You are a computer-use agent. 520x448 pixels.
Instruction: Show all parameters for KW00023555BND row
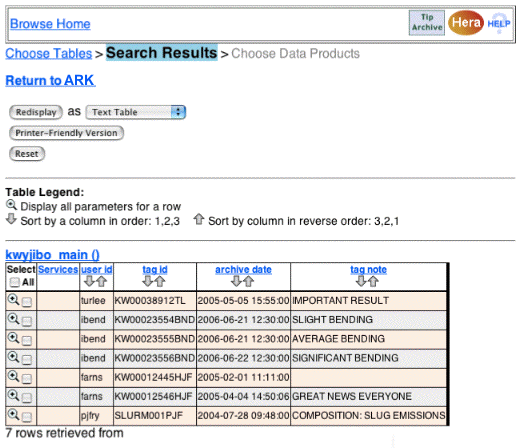tap(13, 338)
